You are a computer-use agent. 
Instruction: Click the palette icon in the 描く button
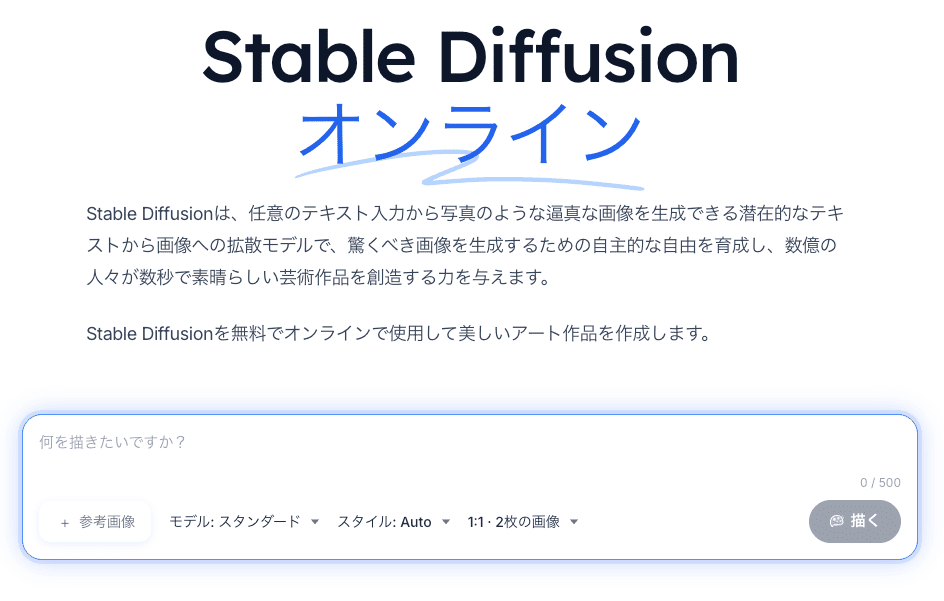837,521
